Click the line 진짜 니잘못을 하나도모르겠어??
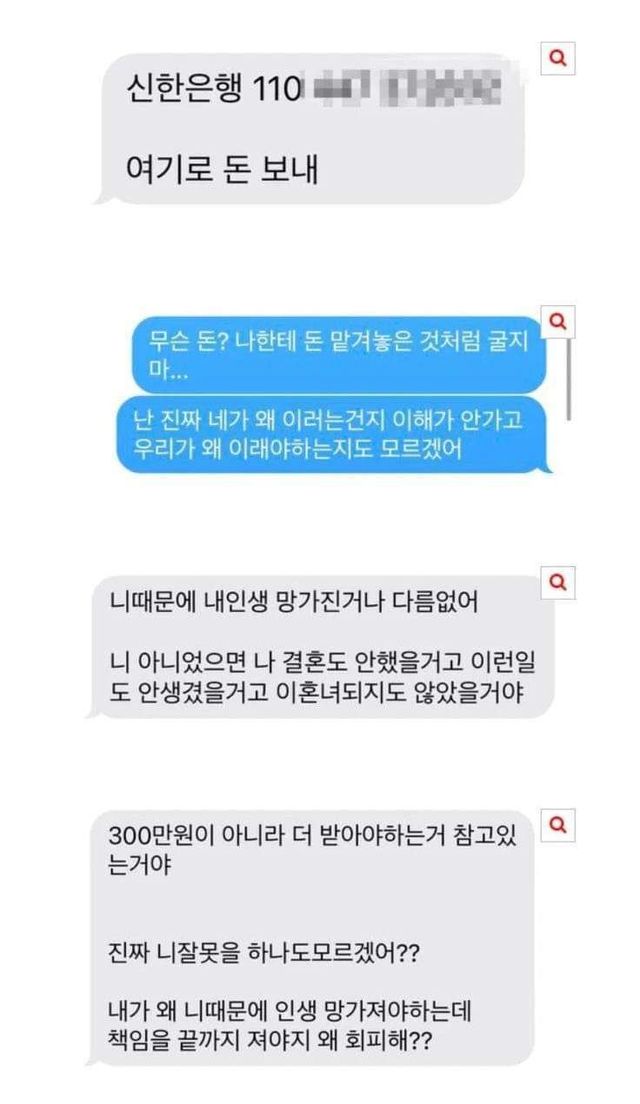 click(265, 954)
